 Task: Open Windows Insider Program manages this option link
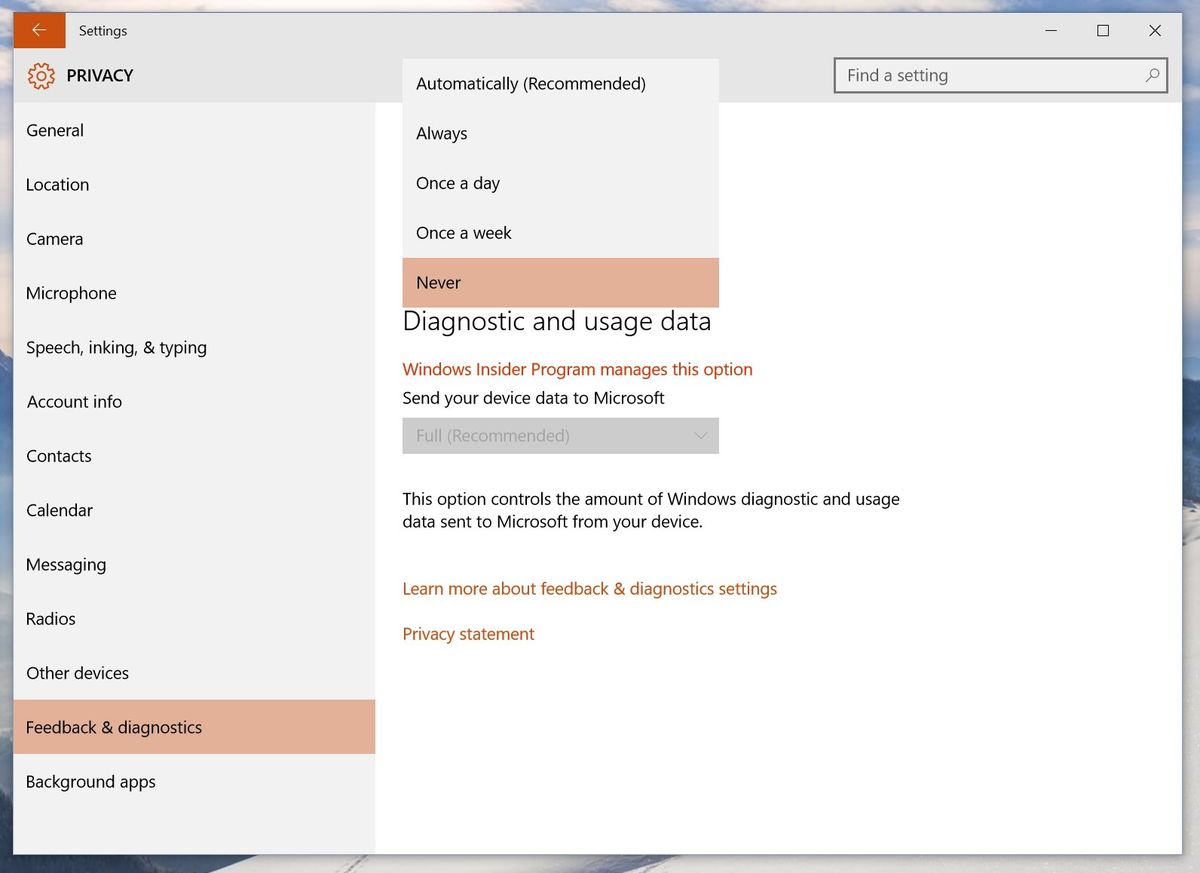pyautogui.click(x=577, y=369)
